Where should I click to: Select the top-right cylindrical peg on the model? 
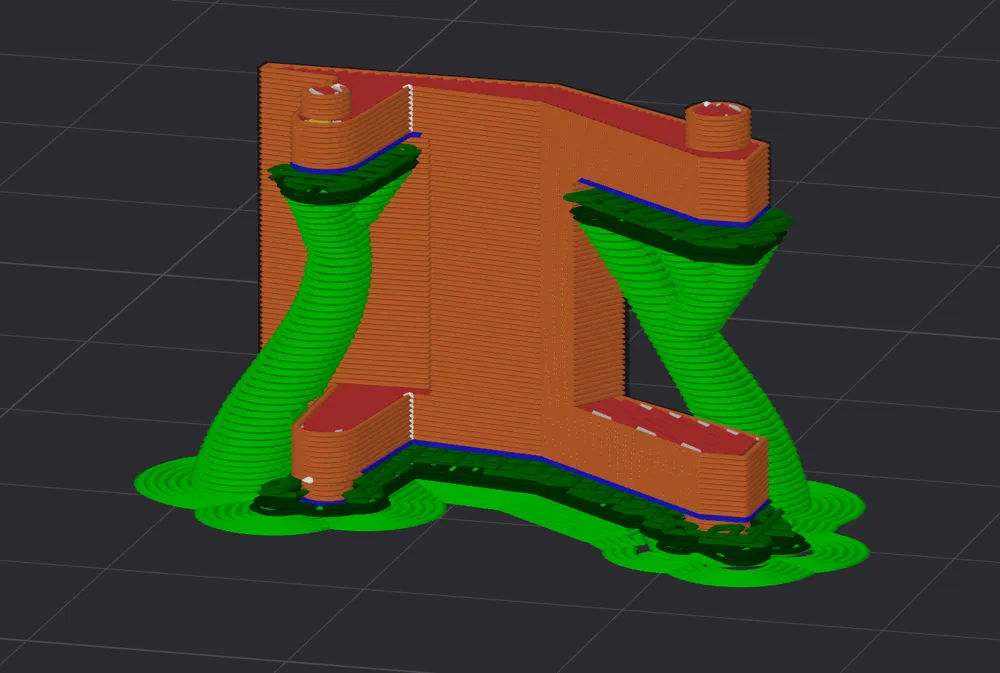pos(717,126)
